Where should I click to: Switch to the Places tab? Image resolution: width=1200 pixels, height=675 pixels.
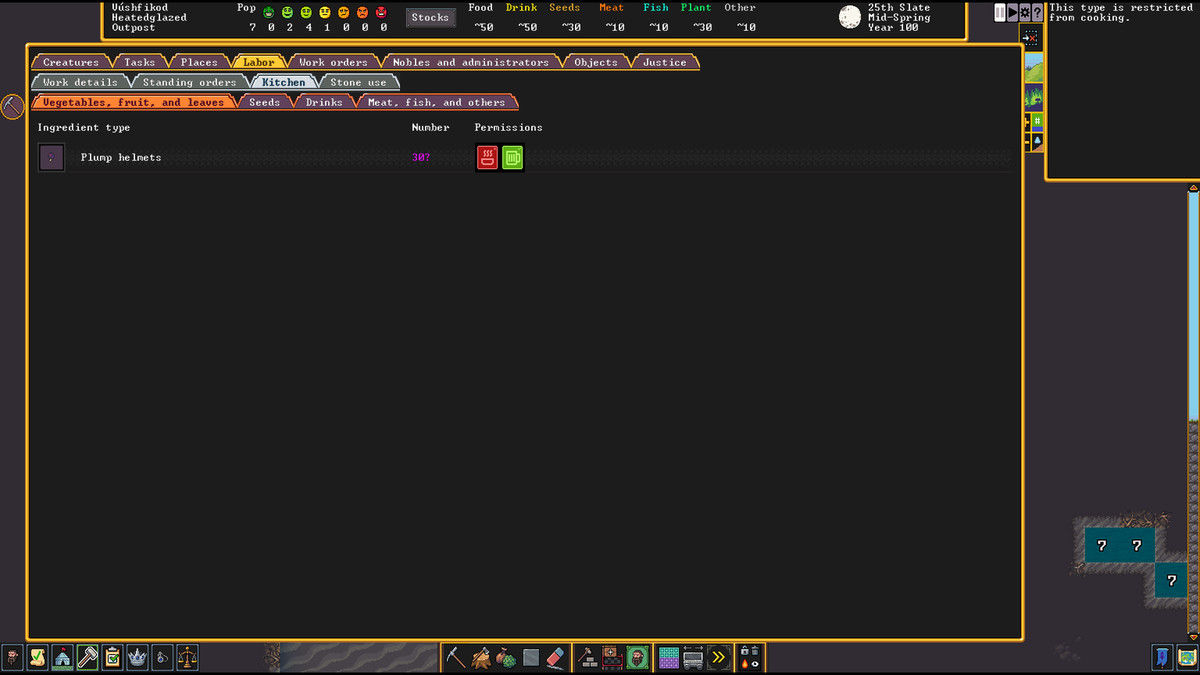point(199,62)
